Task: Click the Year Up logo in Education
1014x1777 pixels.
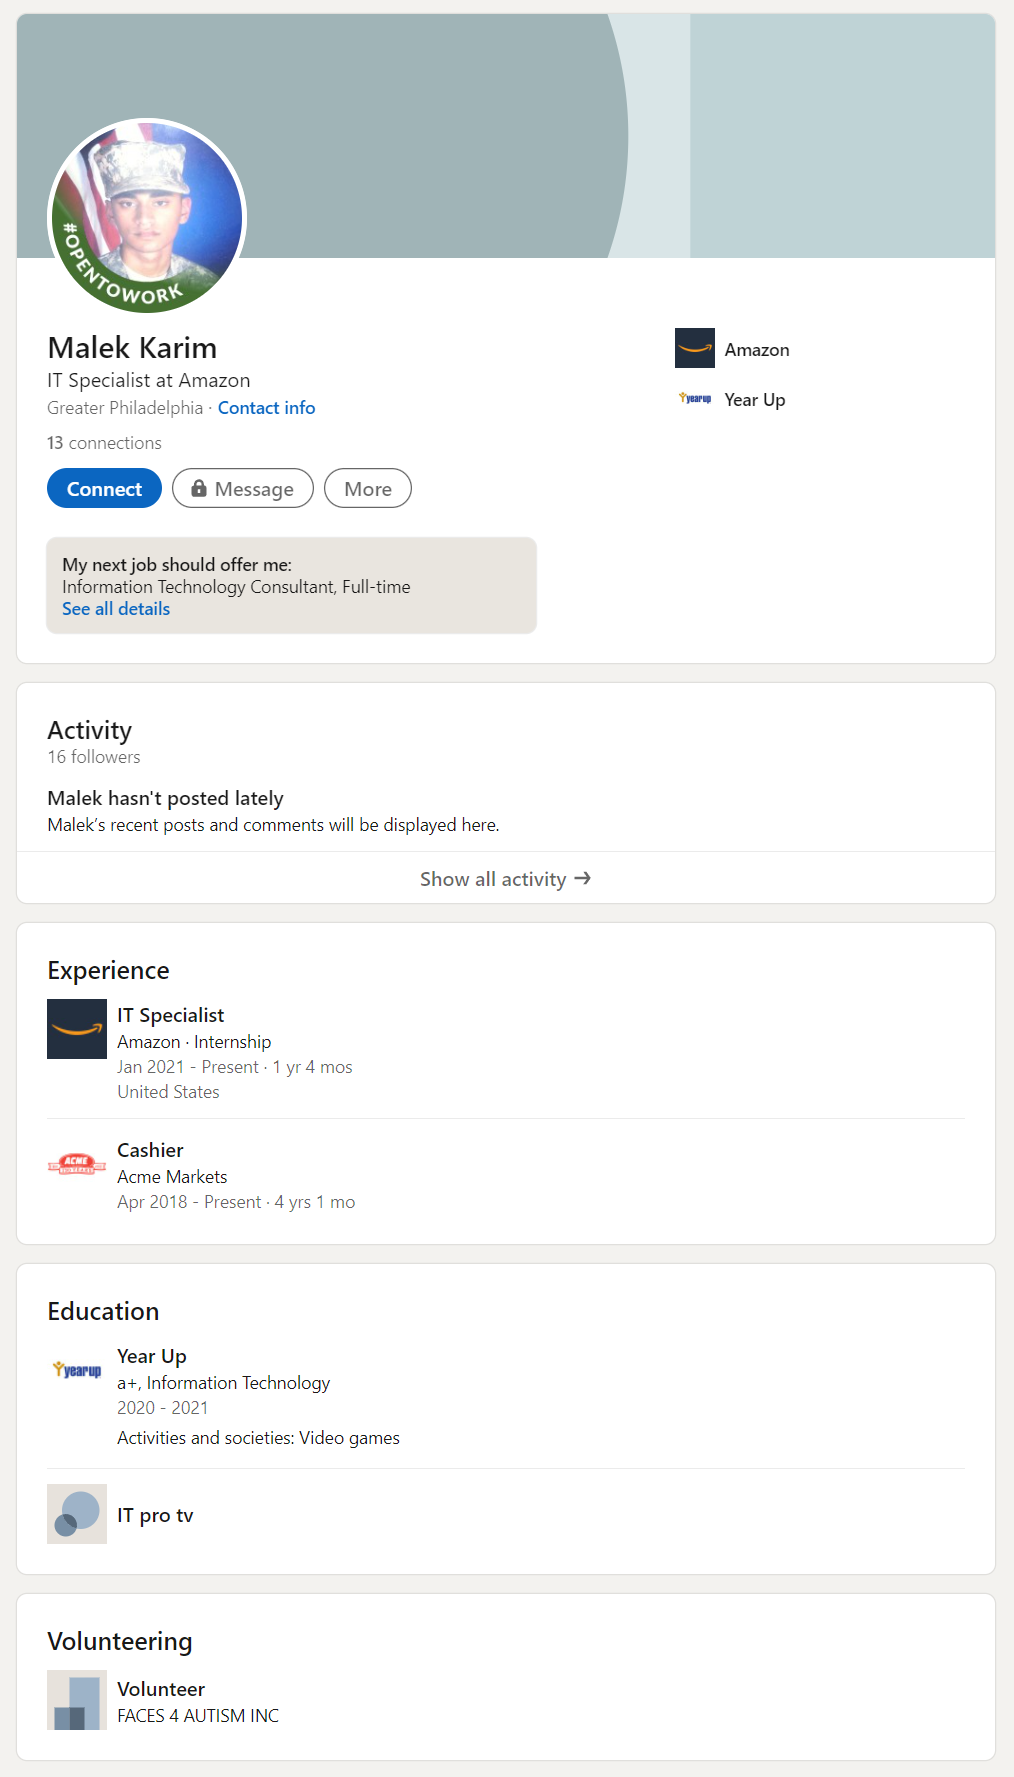Action: click(77, 1370)
